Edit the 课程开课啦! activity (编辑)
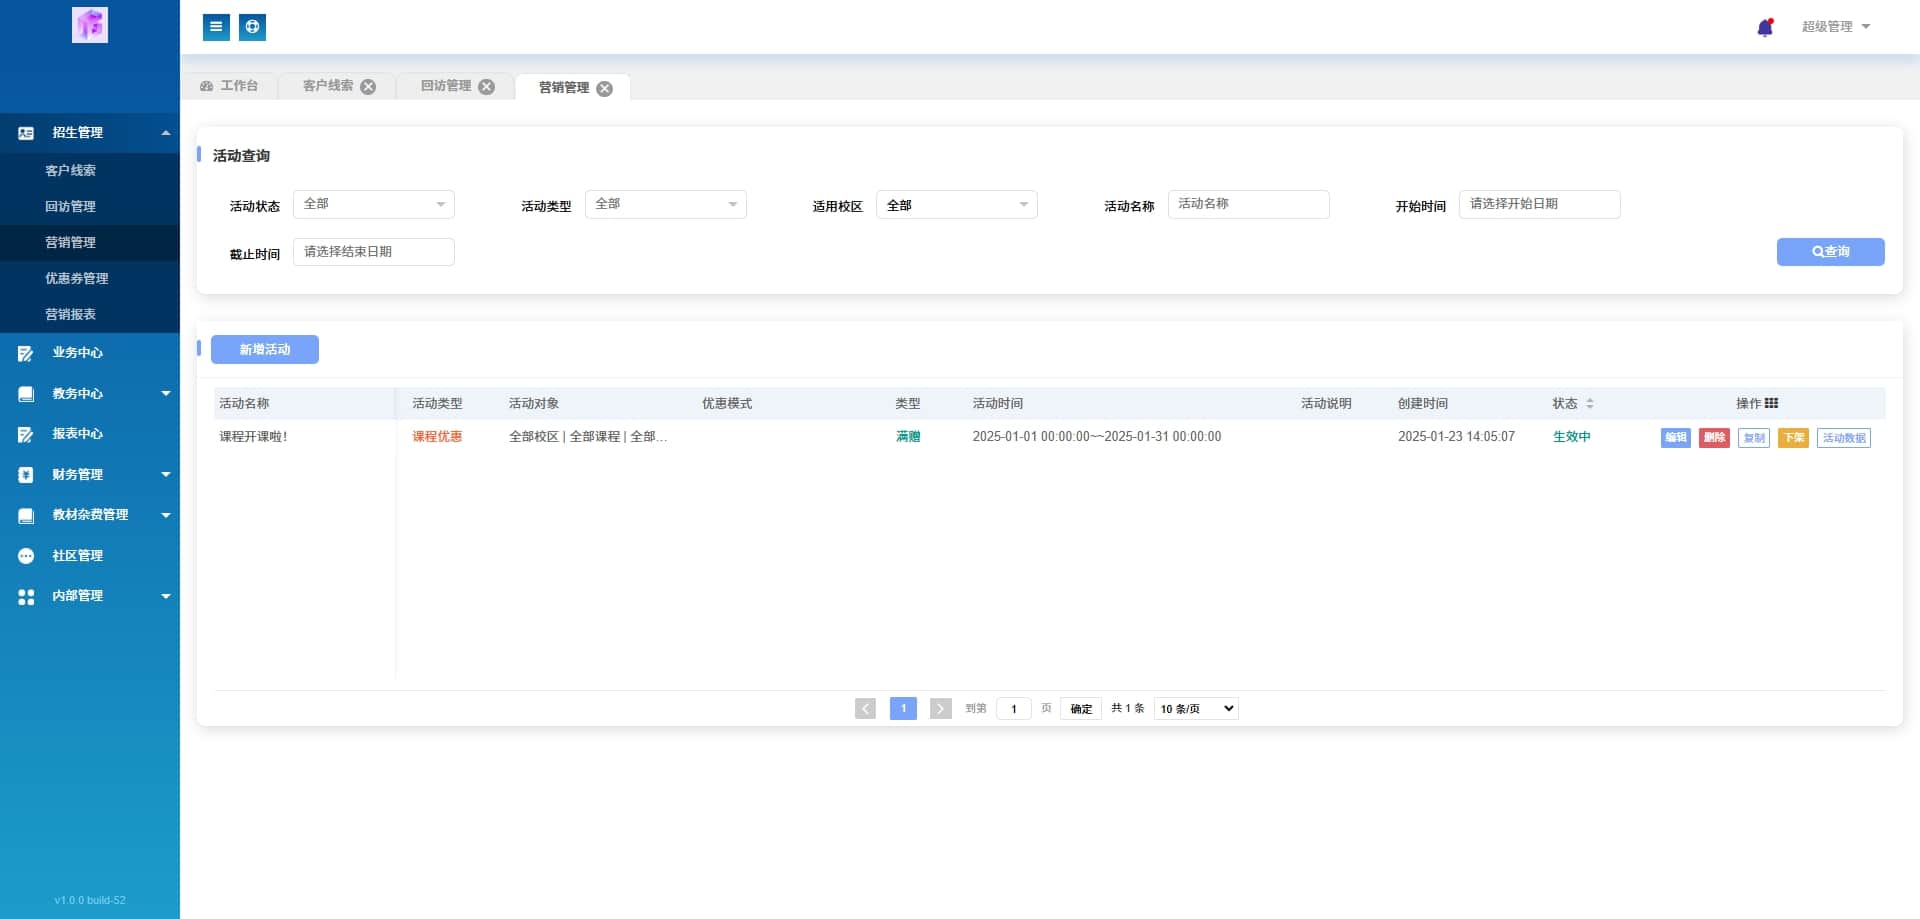The width and height of the screenshot is (1920, 919). (x=1676, y=438)
